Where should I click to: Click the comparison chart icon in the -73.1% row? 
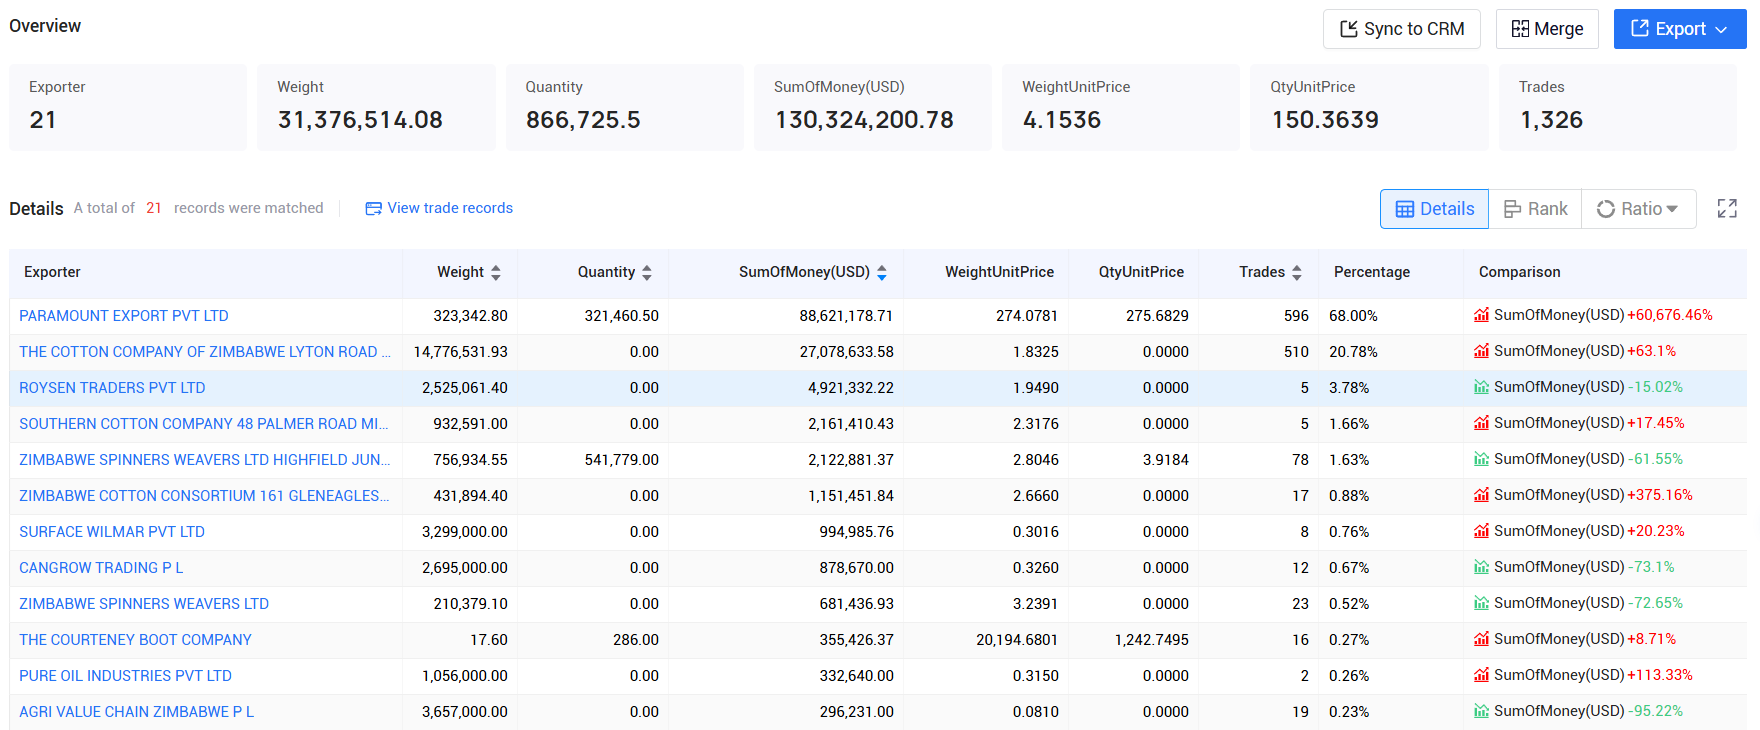click(1481, 567)
